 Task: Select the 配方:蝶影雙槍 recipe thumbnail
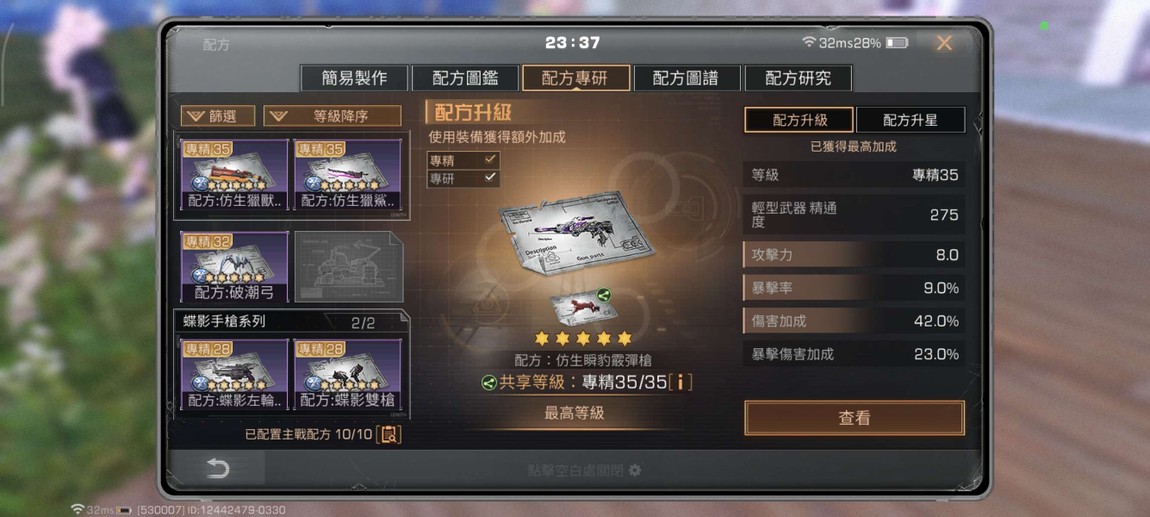point(348,374)
